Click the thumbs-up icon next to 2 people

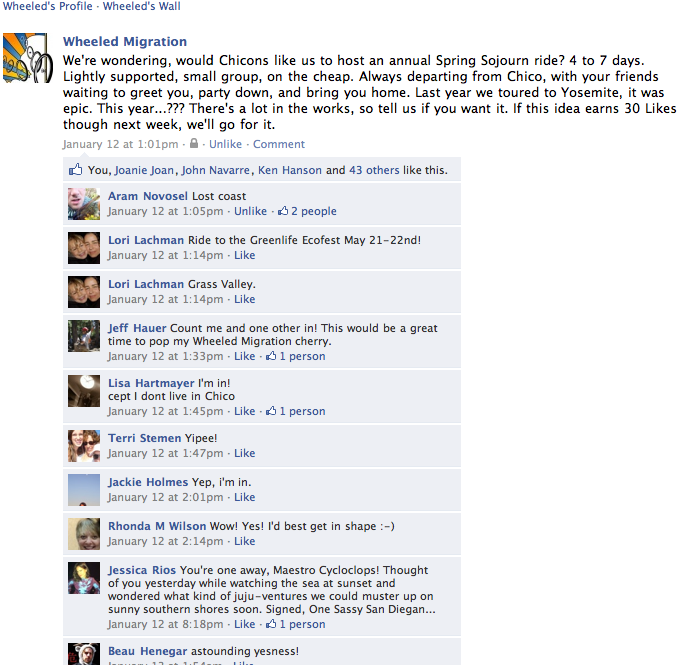pos(283,211)
